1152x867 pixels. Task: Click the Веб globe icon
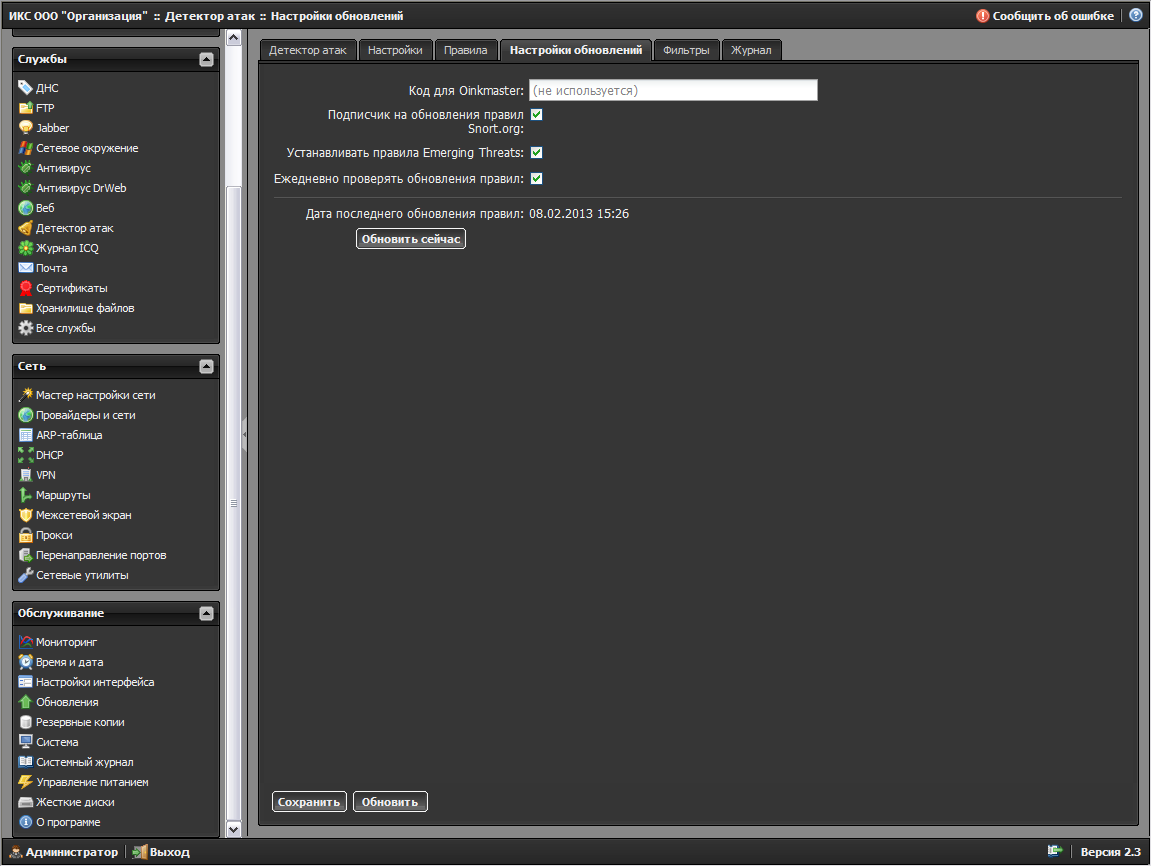point(26,208)
